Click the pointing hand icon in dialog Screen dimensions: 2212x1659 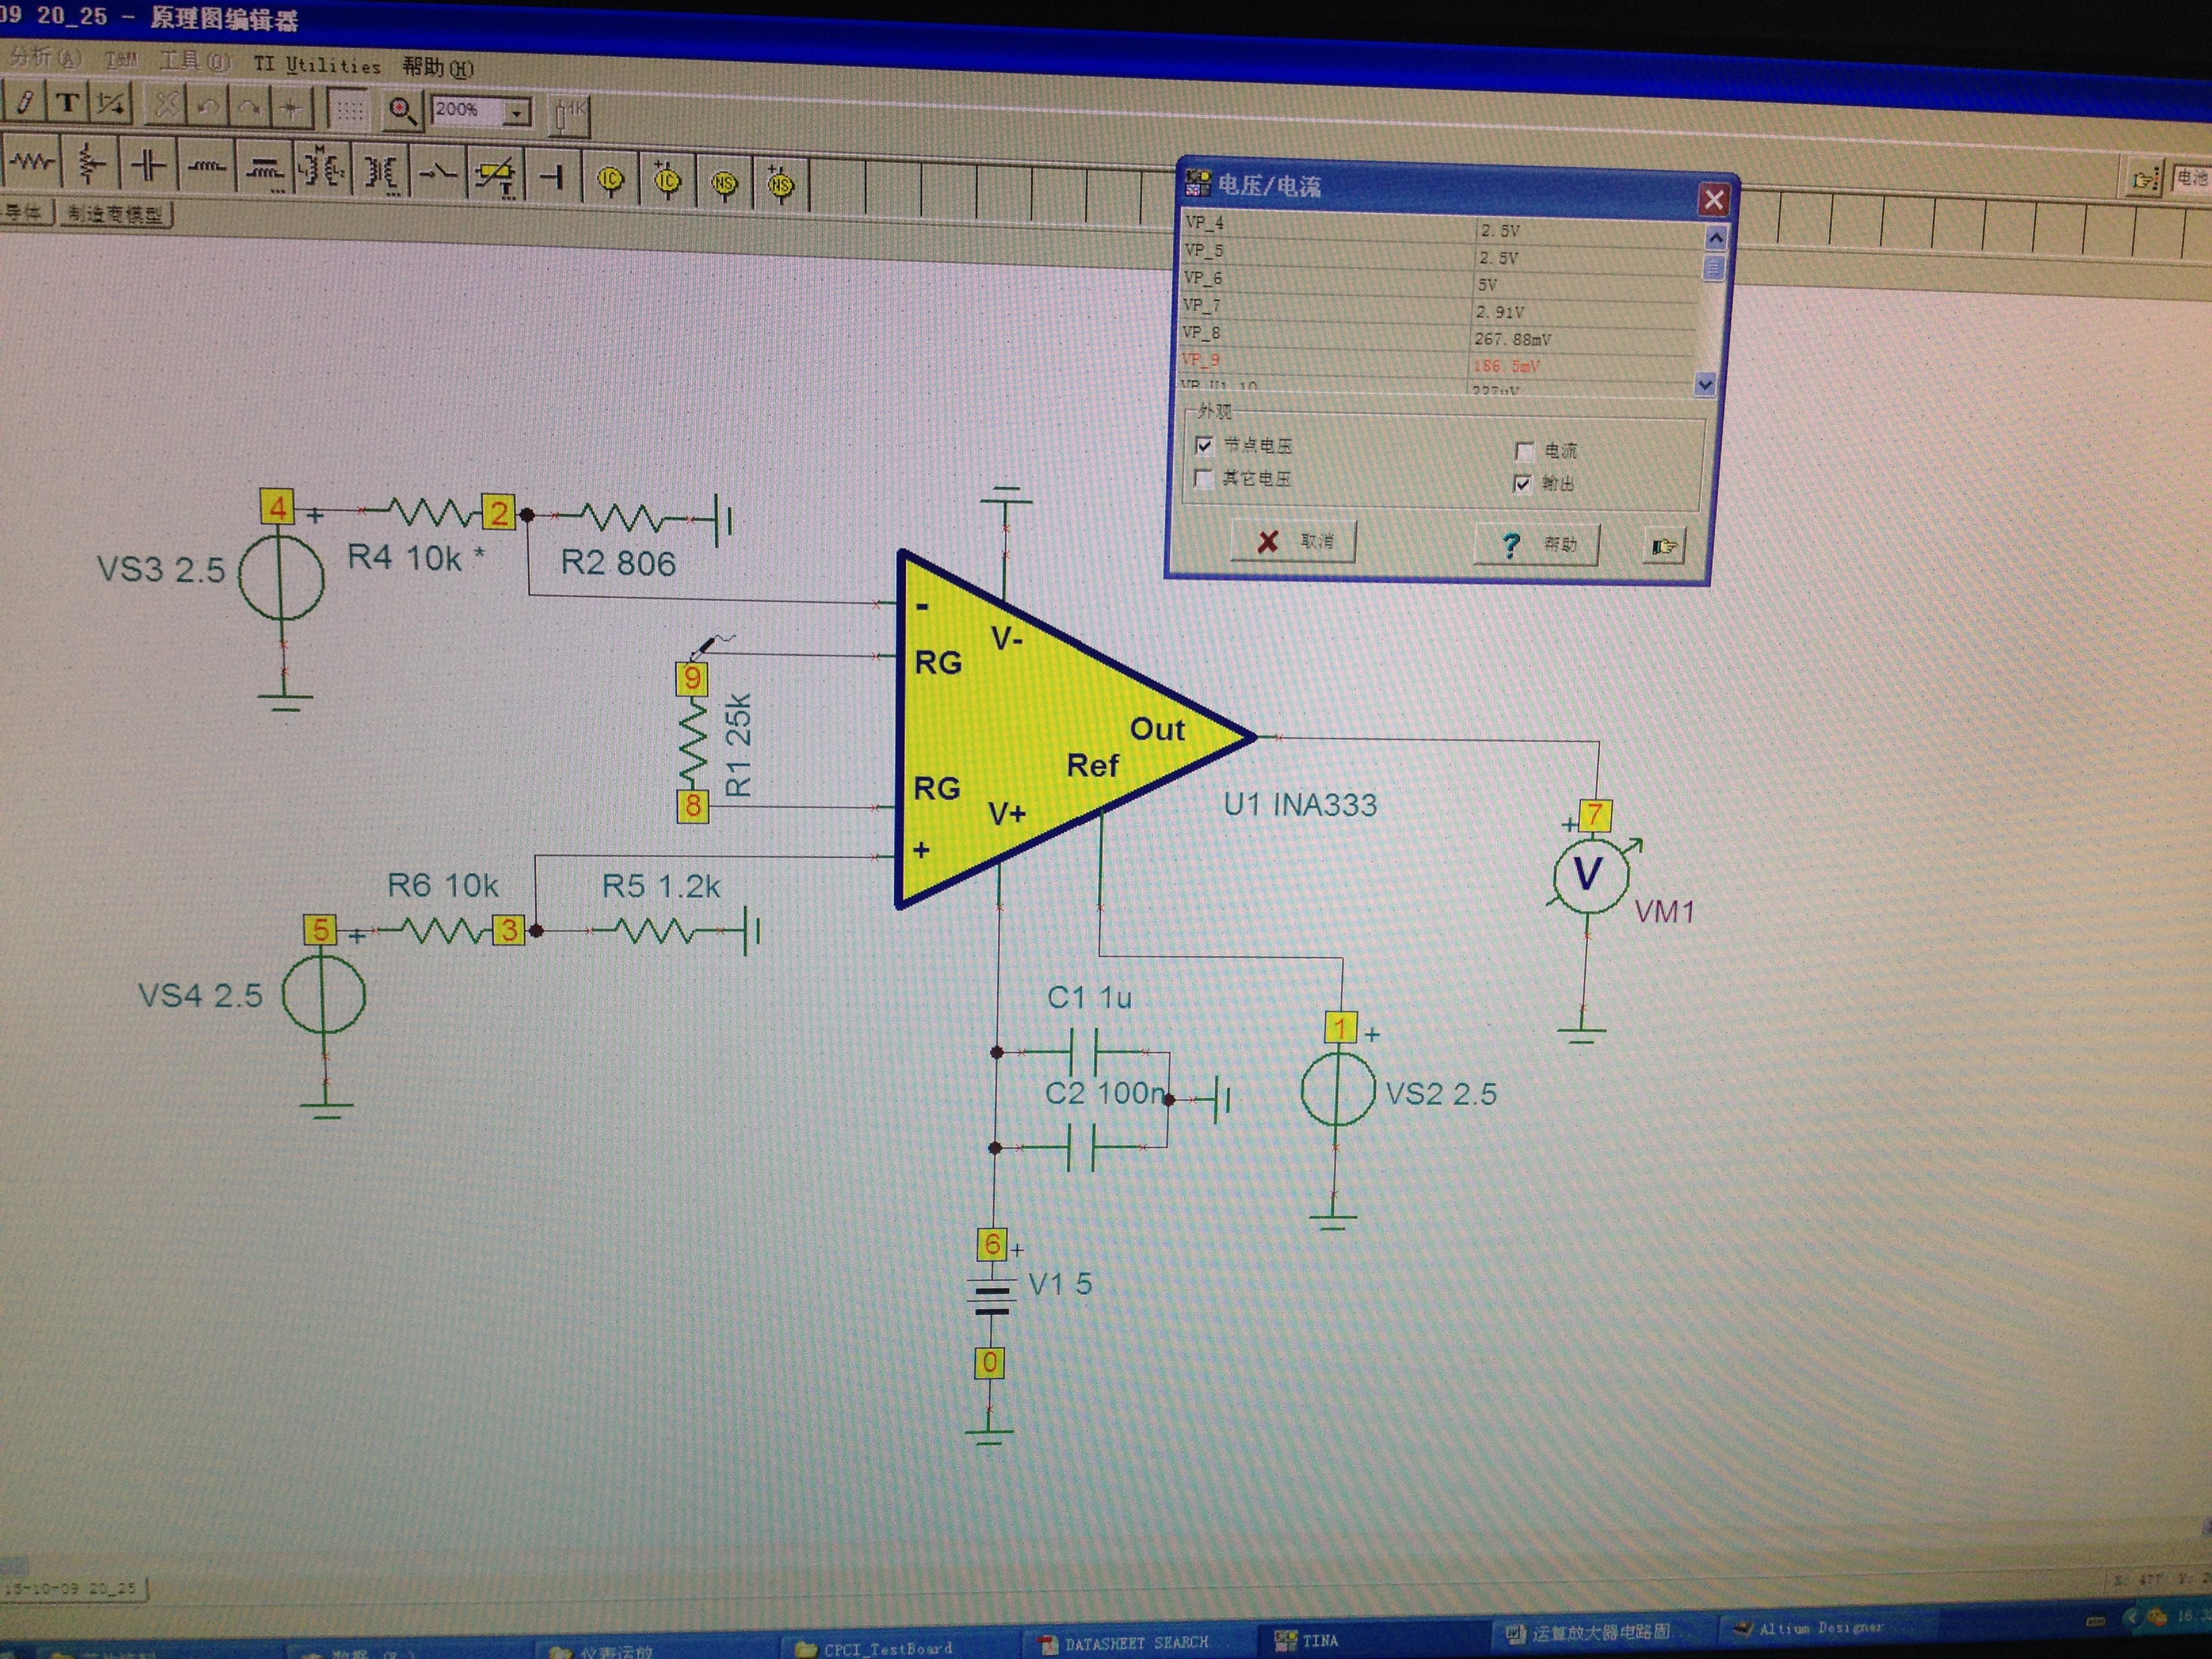click(1663, 546)
